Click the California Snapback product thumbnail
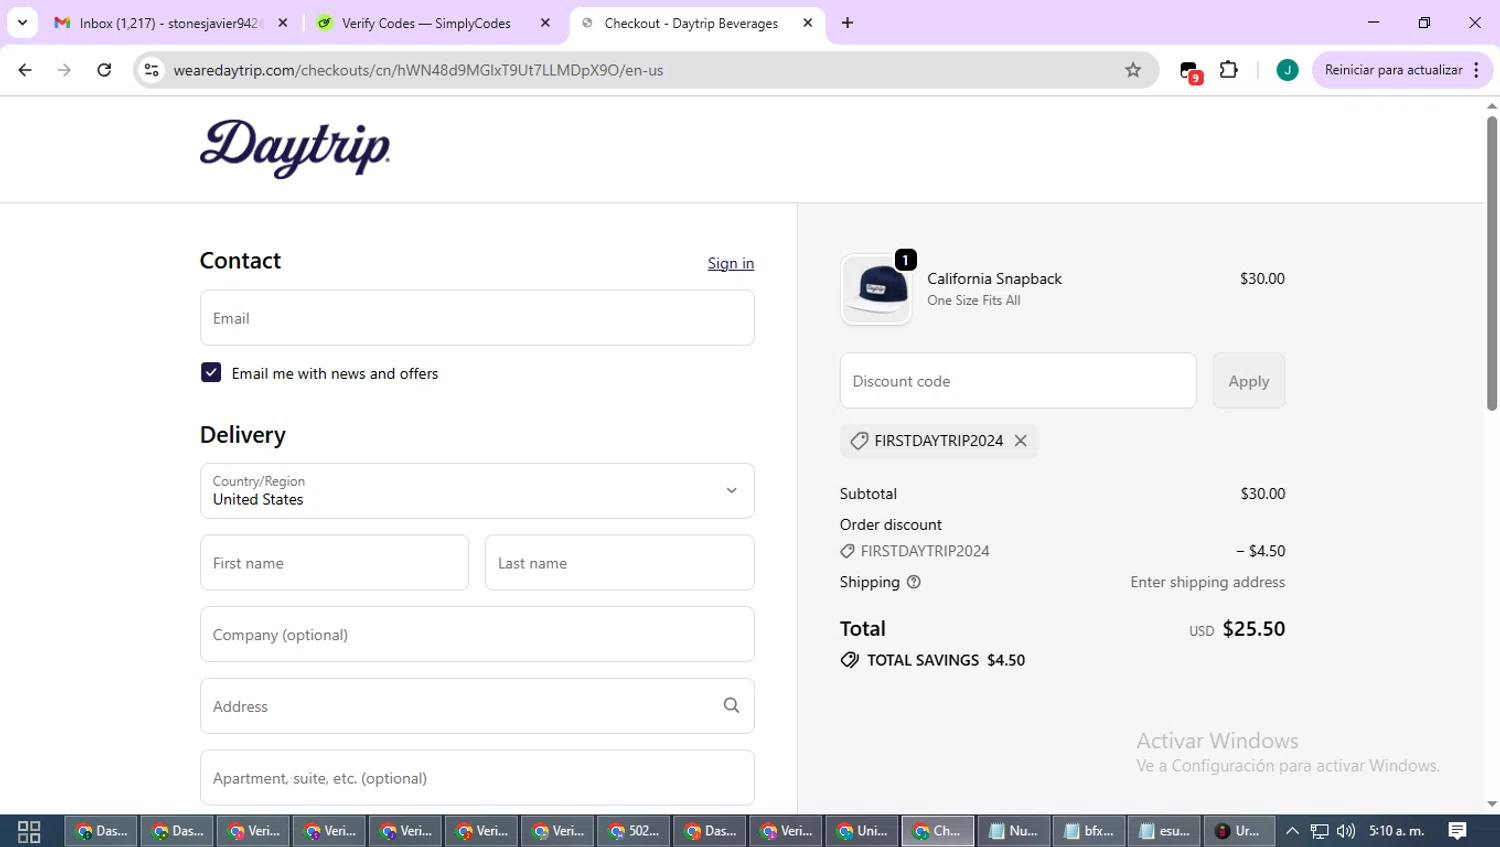 click(877, 290)
